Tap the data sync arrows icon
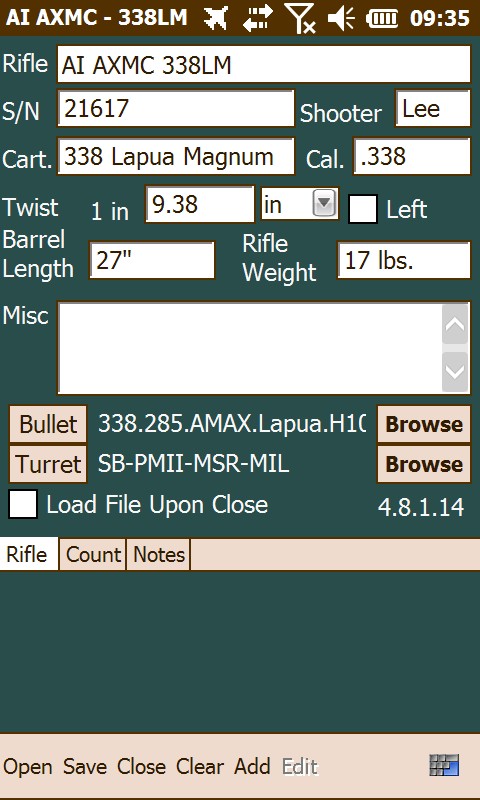 point(258,19)
